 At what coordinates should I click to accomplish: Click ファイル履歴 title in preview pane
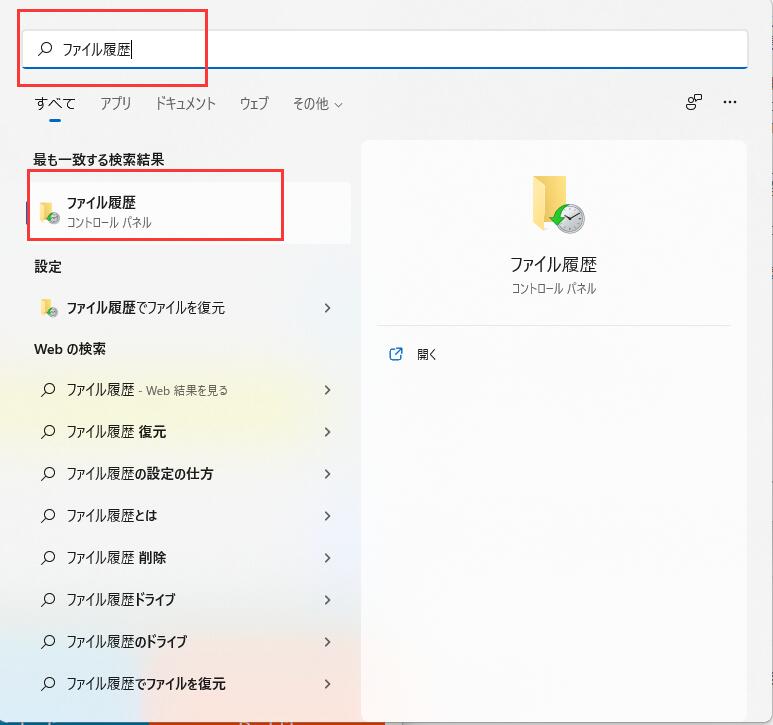553,265
